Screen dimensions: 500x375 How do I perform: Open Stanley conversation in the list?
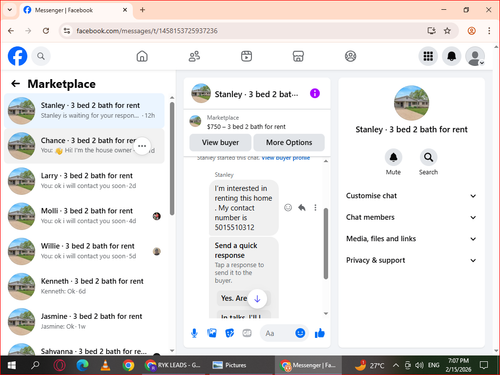[84, 111]
